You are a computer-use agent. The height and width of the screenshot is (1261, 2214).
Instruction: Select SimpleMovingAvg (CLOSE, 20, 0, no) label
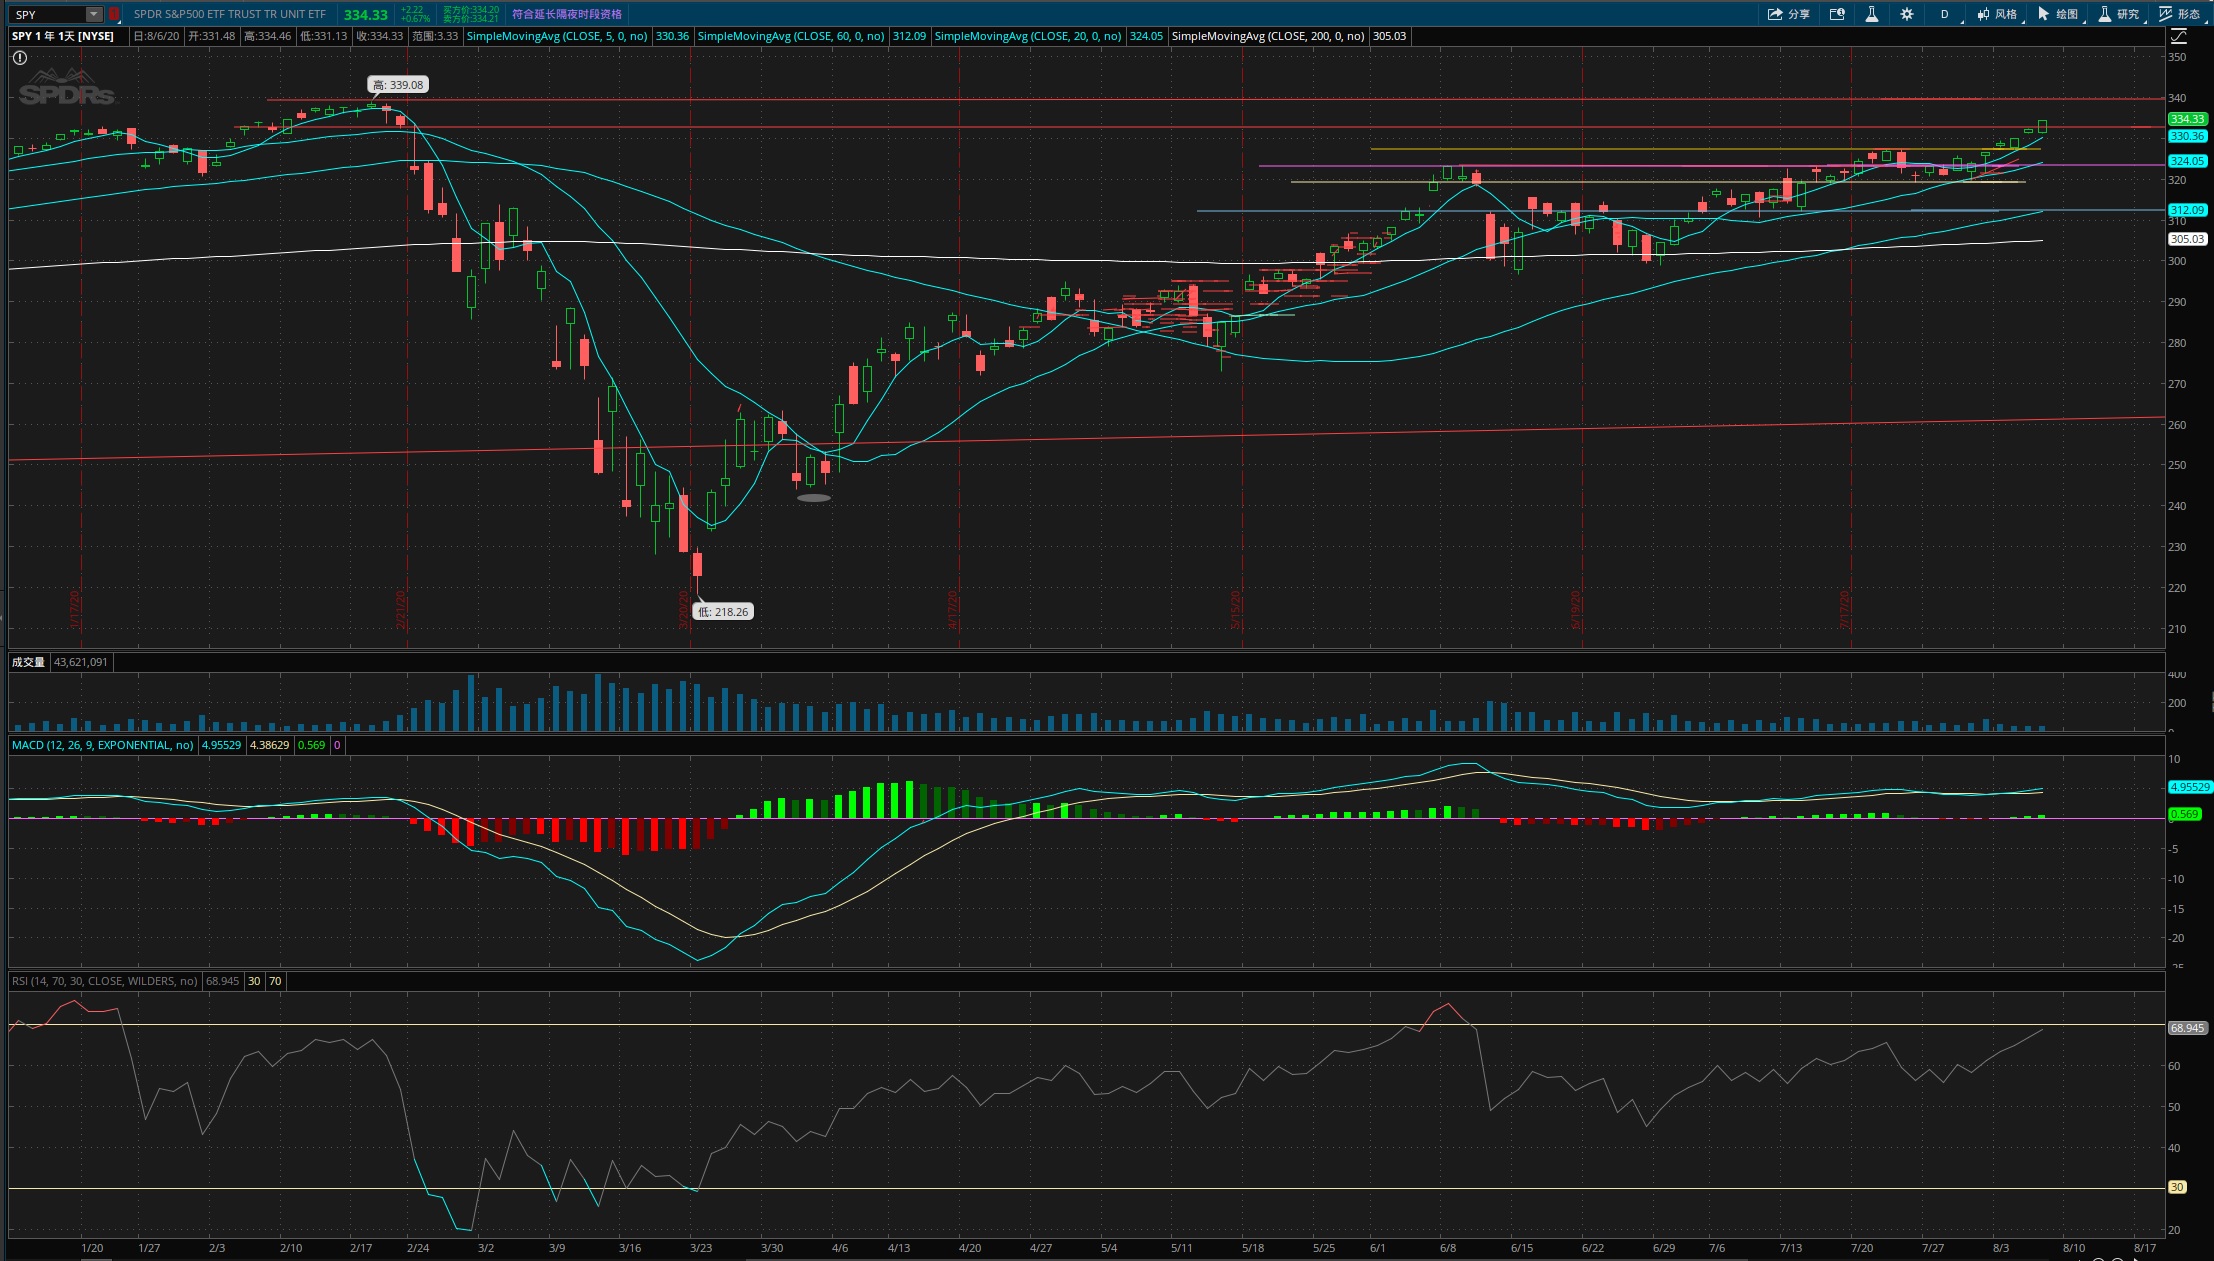(x=1028, y=36)
